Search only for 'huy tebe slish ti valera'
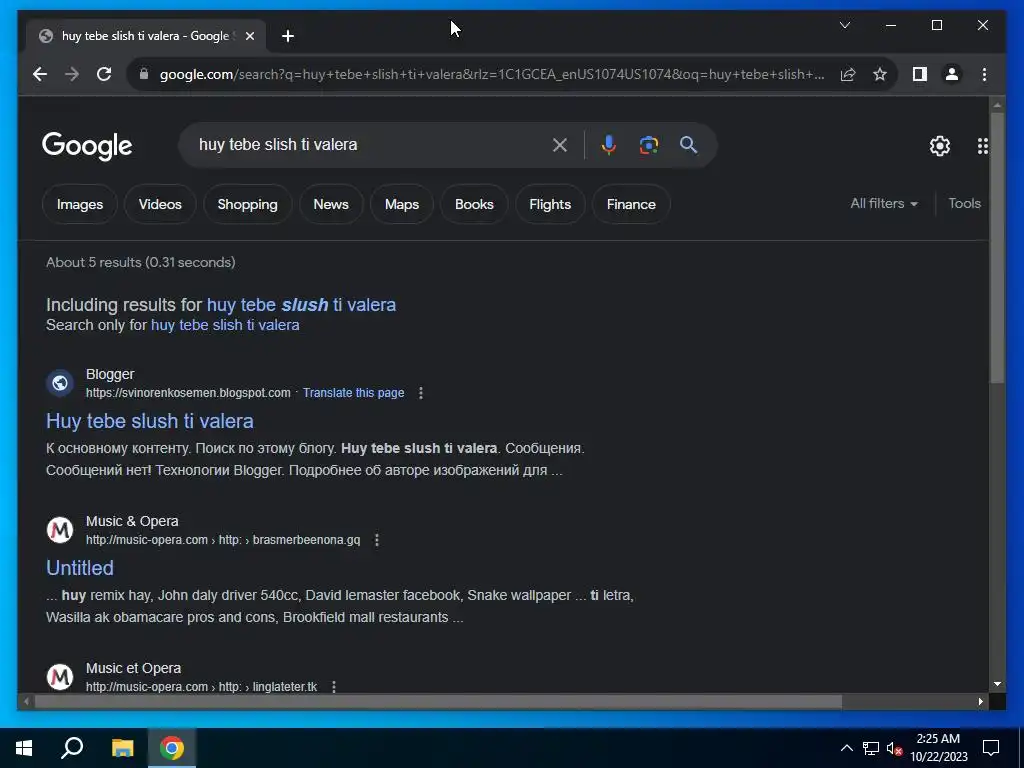This screenshot has height=768, width=1024. point(225,325)
